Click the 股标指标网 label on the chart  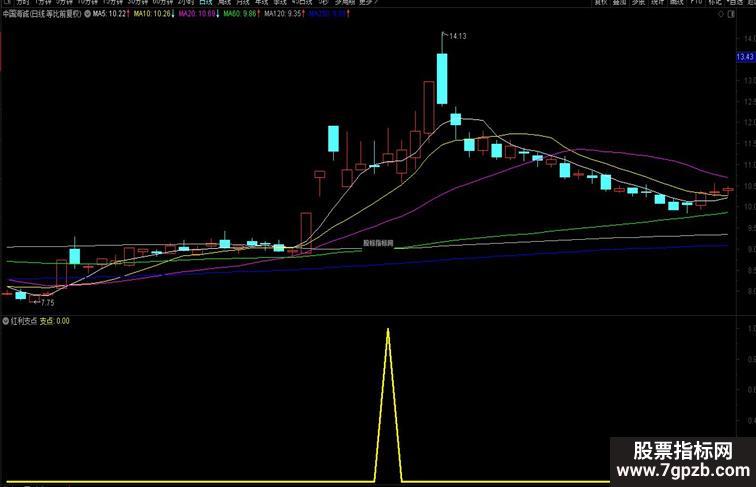pos(378,244)
